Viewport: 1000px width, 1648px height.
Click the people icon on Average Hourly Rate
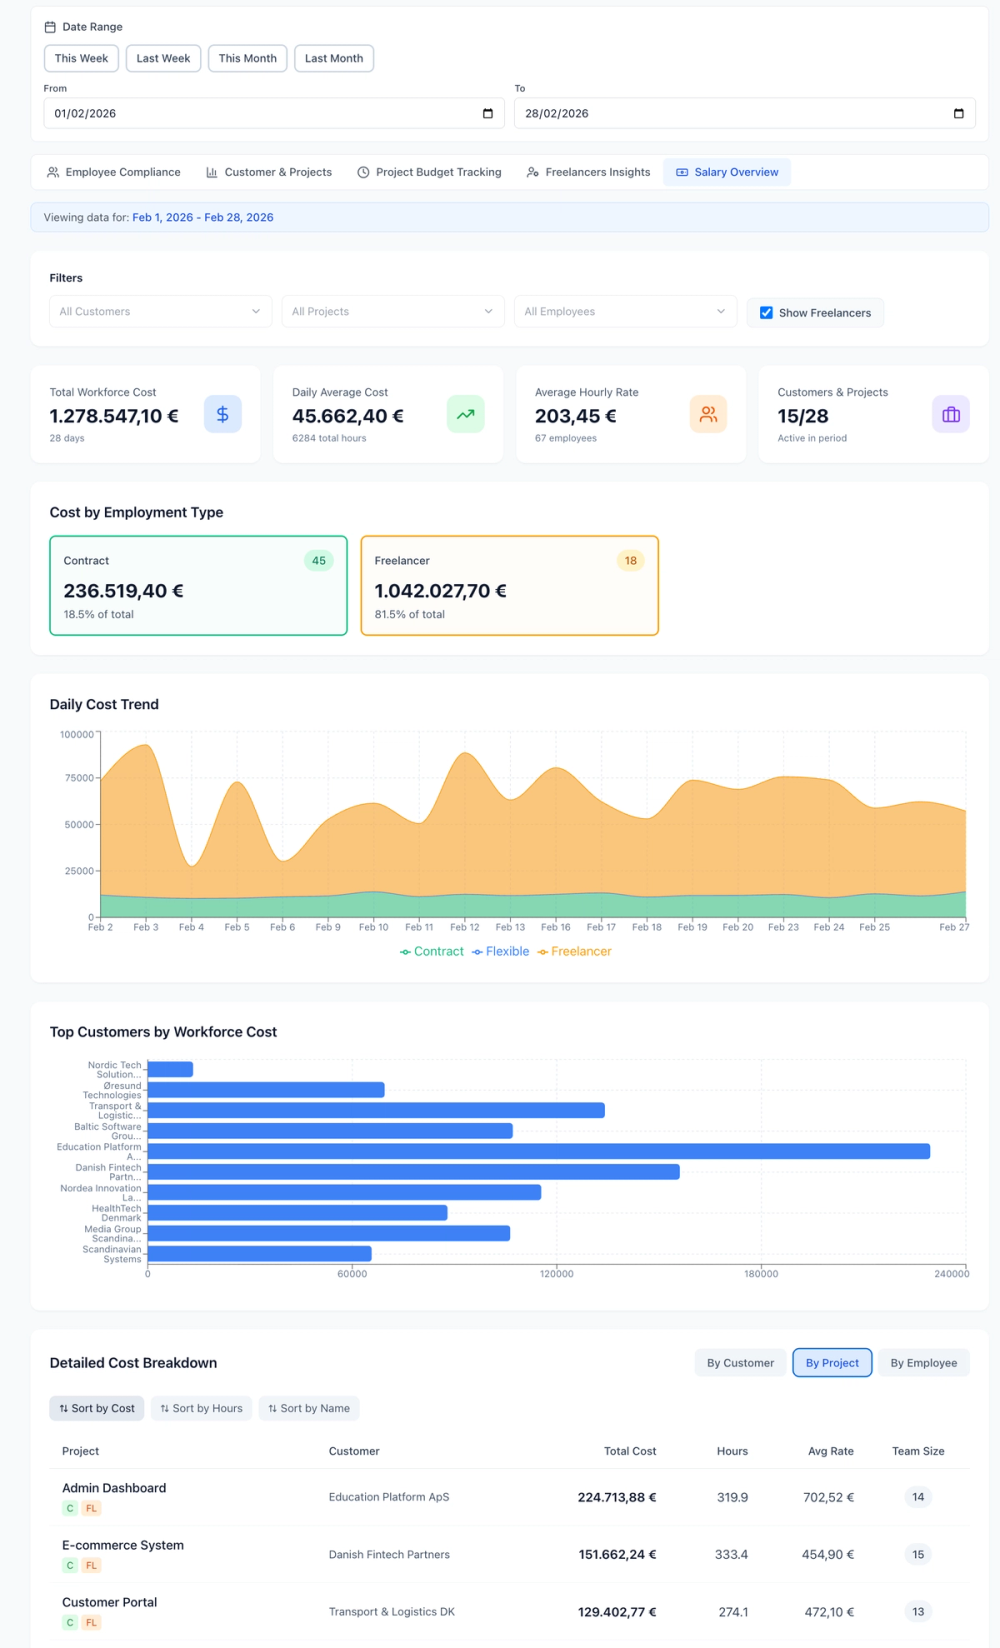[x=708, y=414]
